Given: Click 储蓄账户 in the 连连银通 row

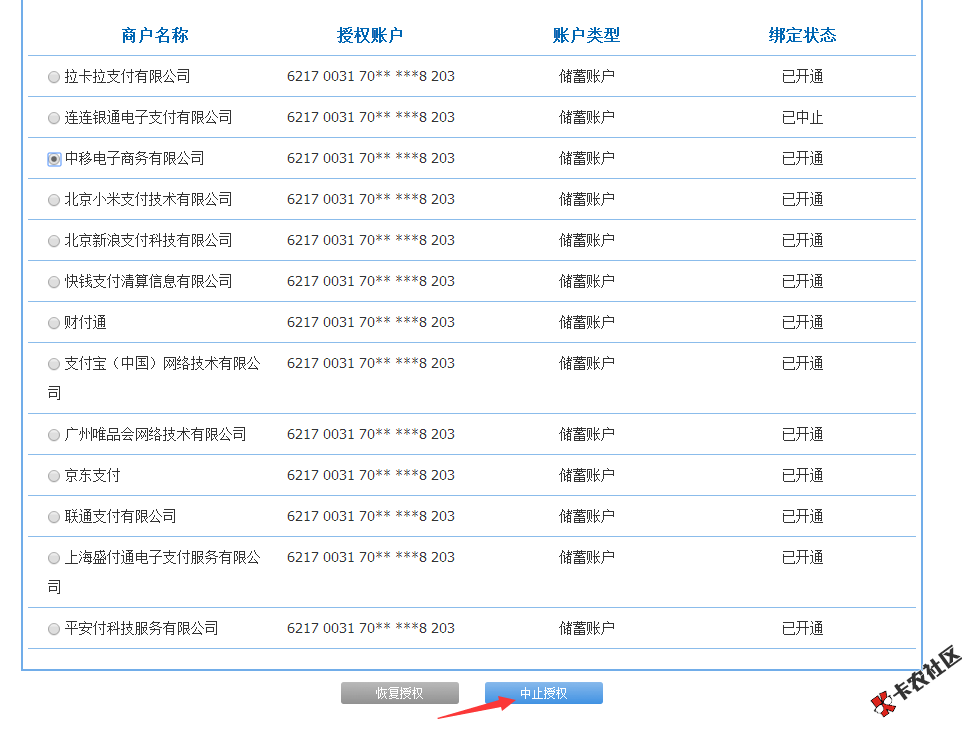Looking at the screenshot, I should click(586, 117).
